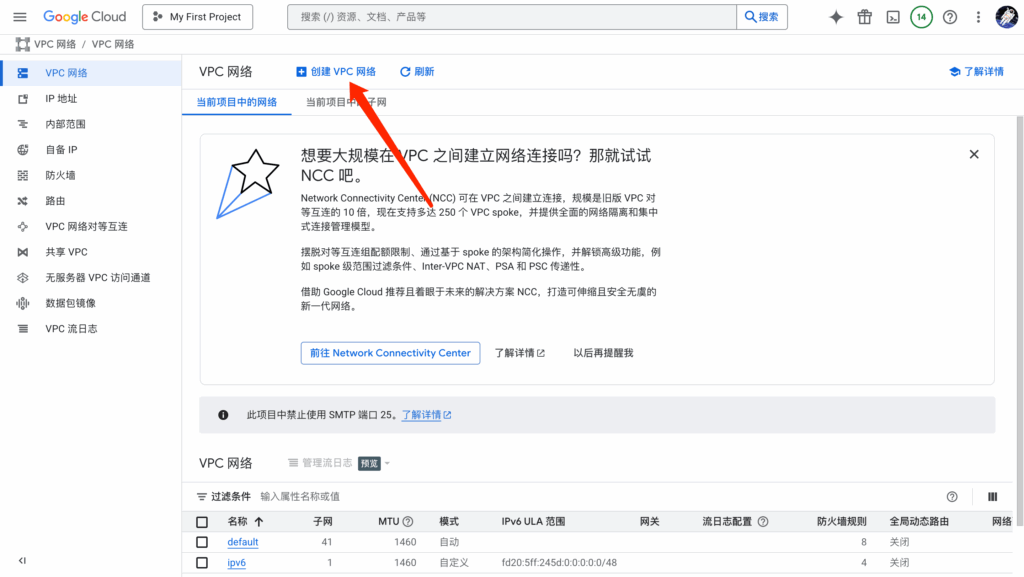
Task: Select VPC 网络 in the sidebar
Action: point(91,73)
